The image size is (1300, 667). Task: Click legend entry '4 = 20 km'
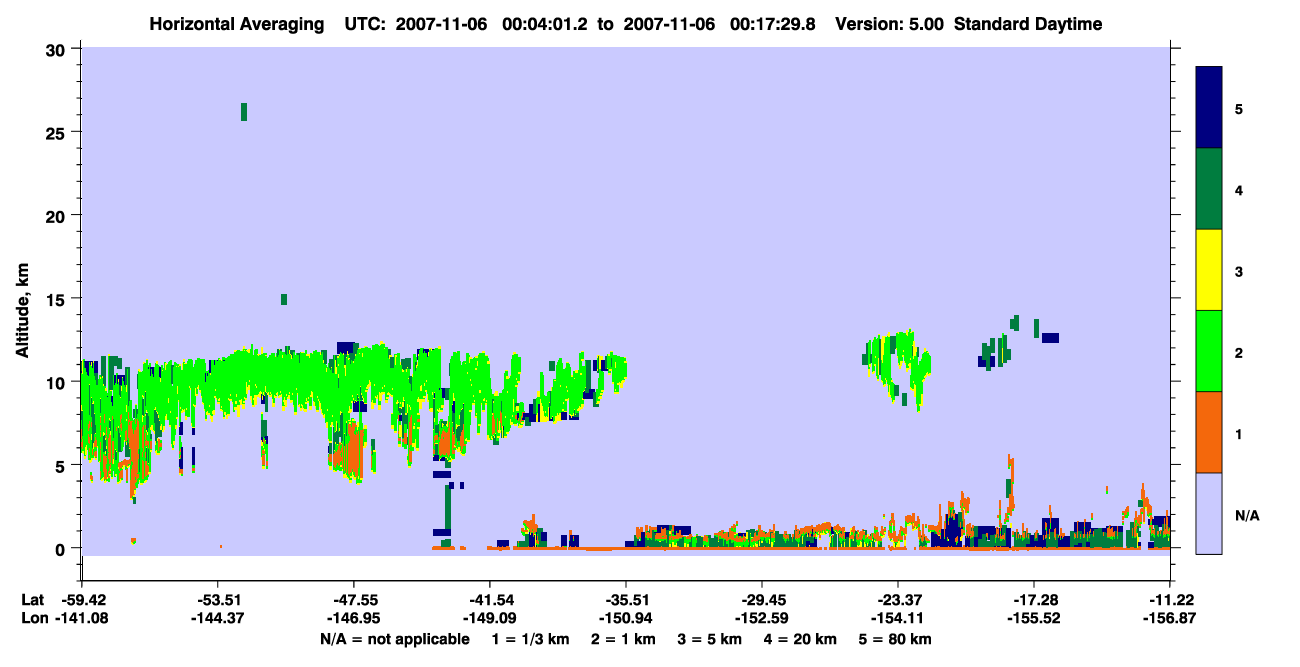pos(802,639)
